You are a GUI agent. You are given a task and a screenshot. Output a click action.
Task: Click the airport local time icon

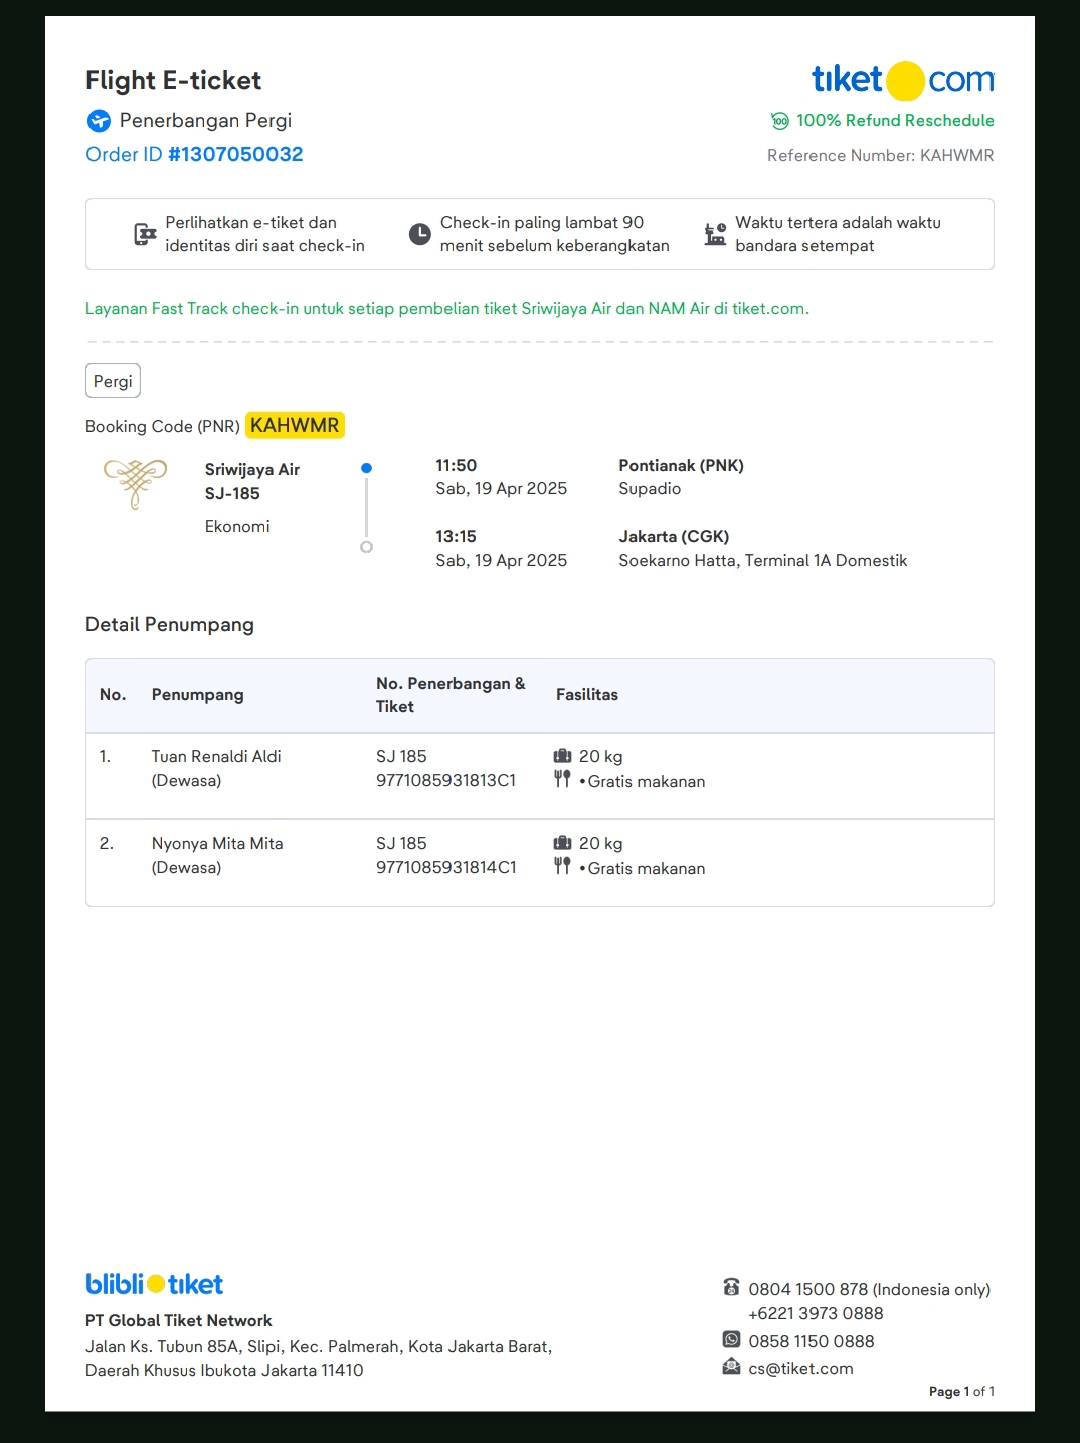click(715, 234)
